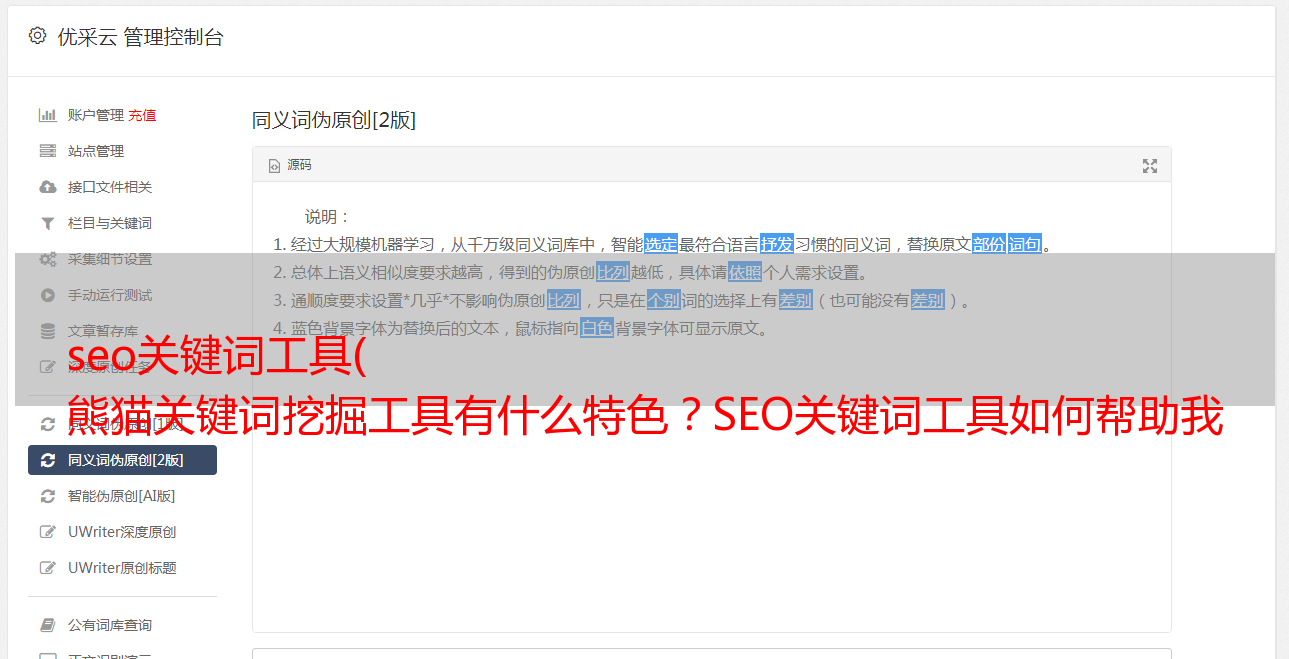Click highlighted word 抒发 in editor
1289x659 pixels.
[777, 244]
